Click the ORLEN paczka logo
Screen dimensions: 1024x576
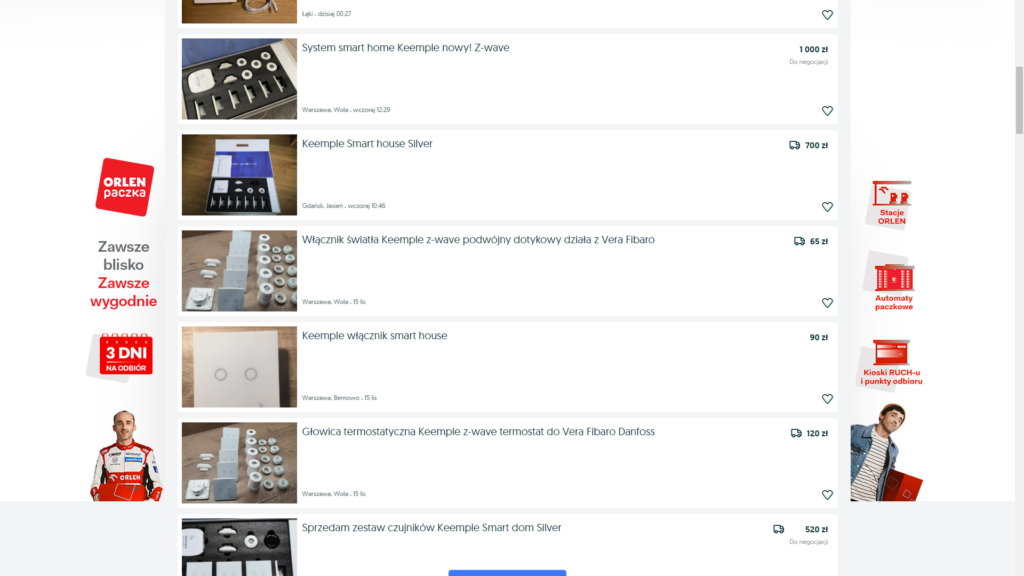(x=125, y=187)
